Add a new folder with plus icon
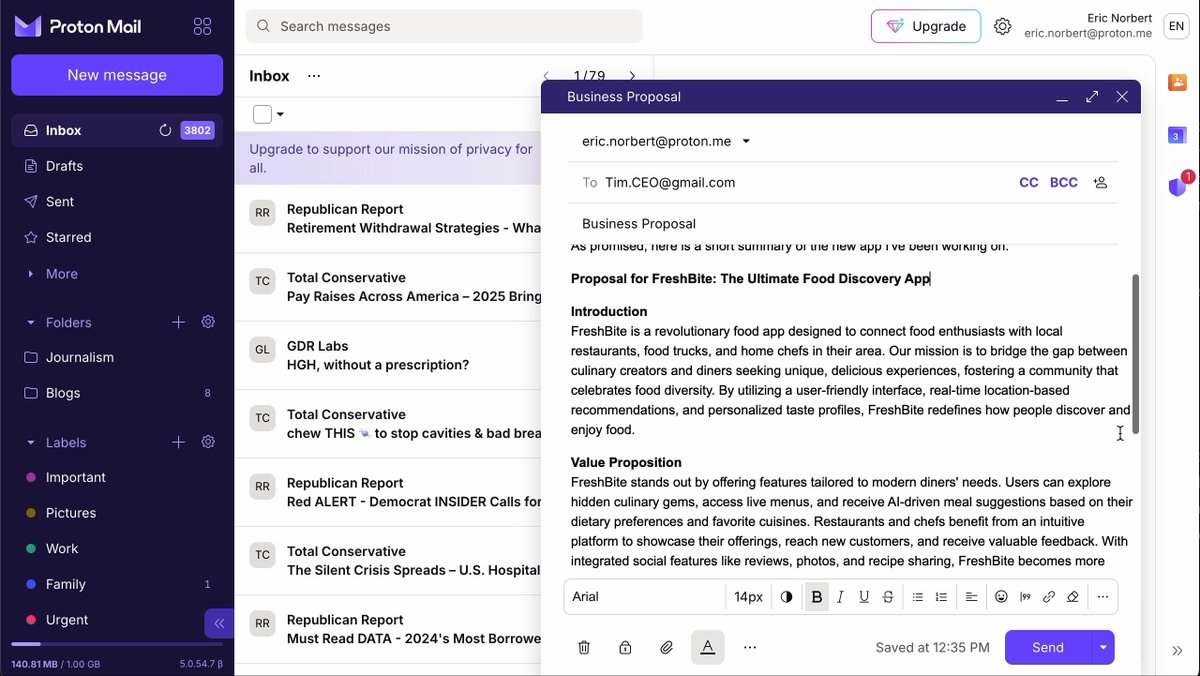Screen dimensions: 1200x676 (178, 322)
